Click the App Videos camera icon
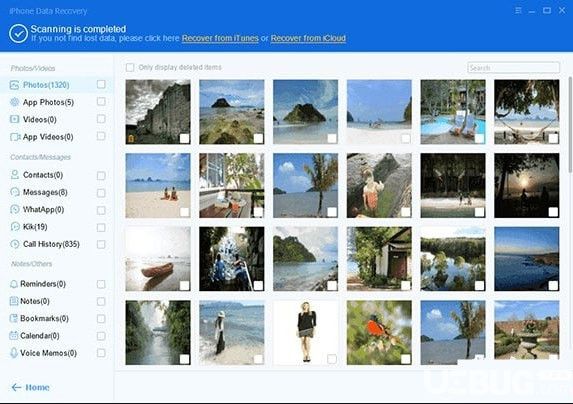573x404 pixels. [x=15, y=137]
